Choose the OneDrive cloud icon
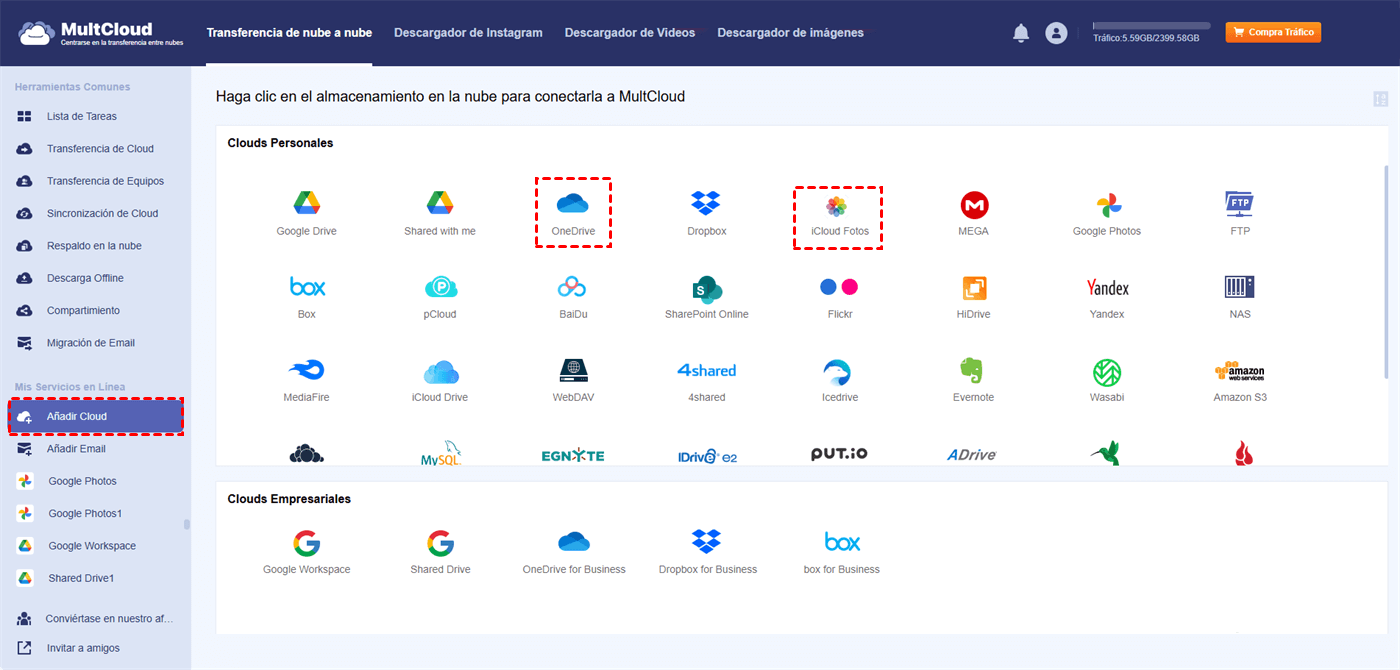 point(573,204)
